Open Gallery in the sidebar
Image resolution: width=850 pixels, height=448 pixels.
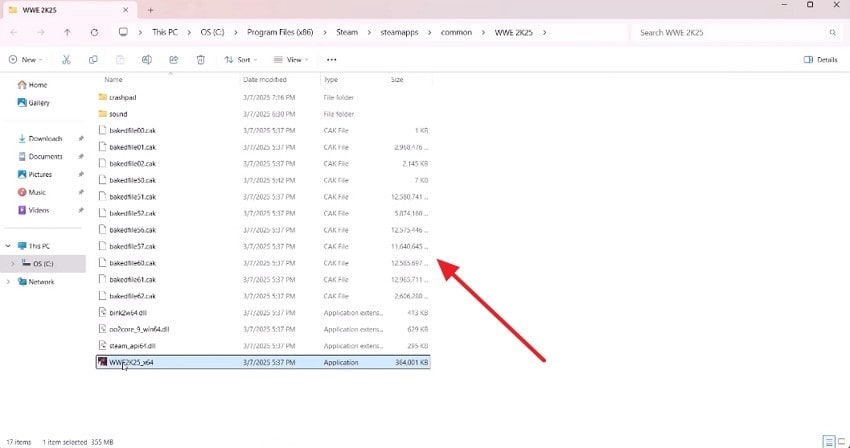click(x=34, y=103)
